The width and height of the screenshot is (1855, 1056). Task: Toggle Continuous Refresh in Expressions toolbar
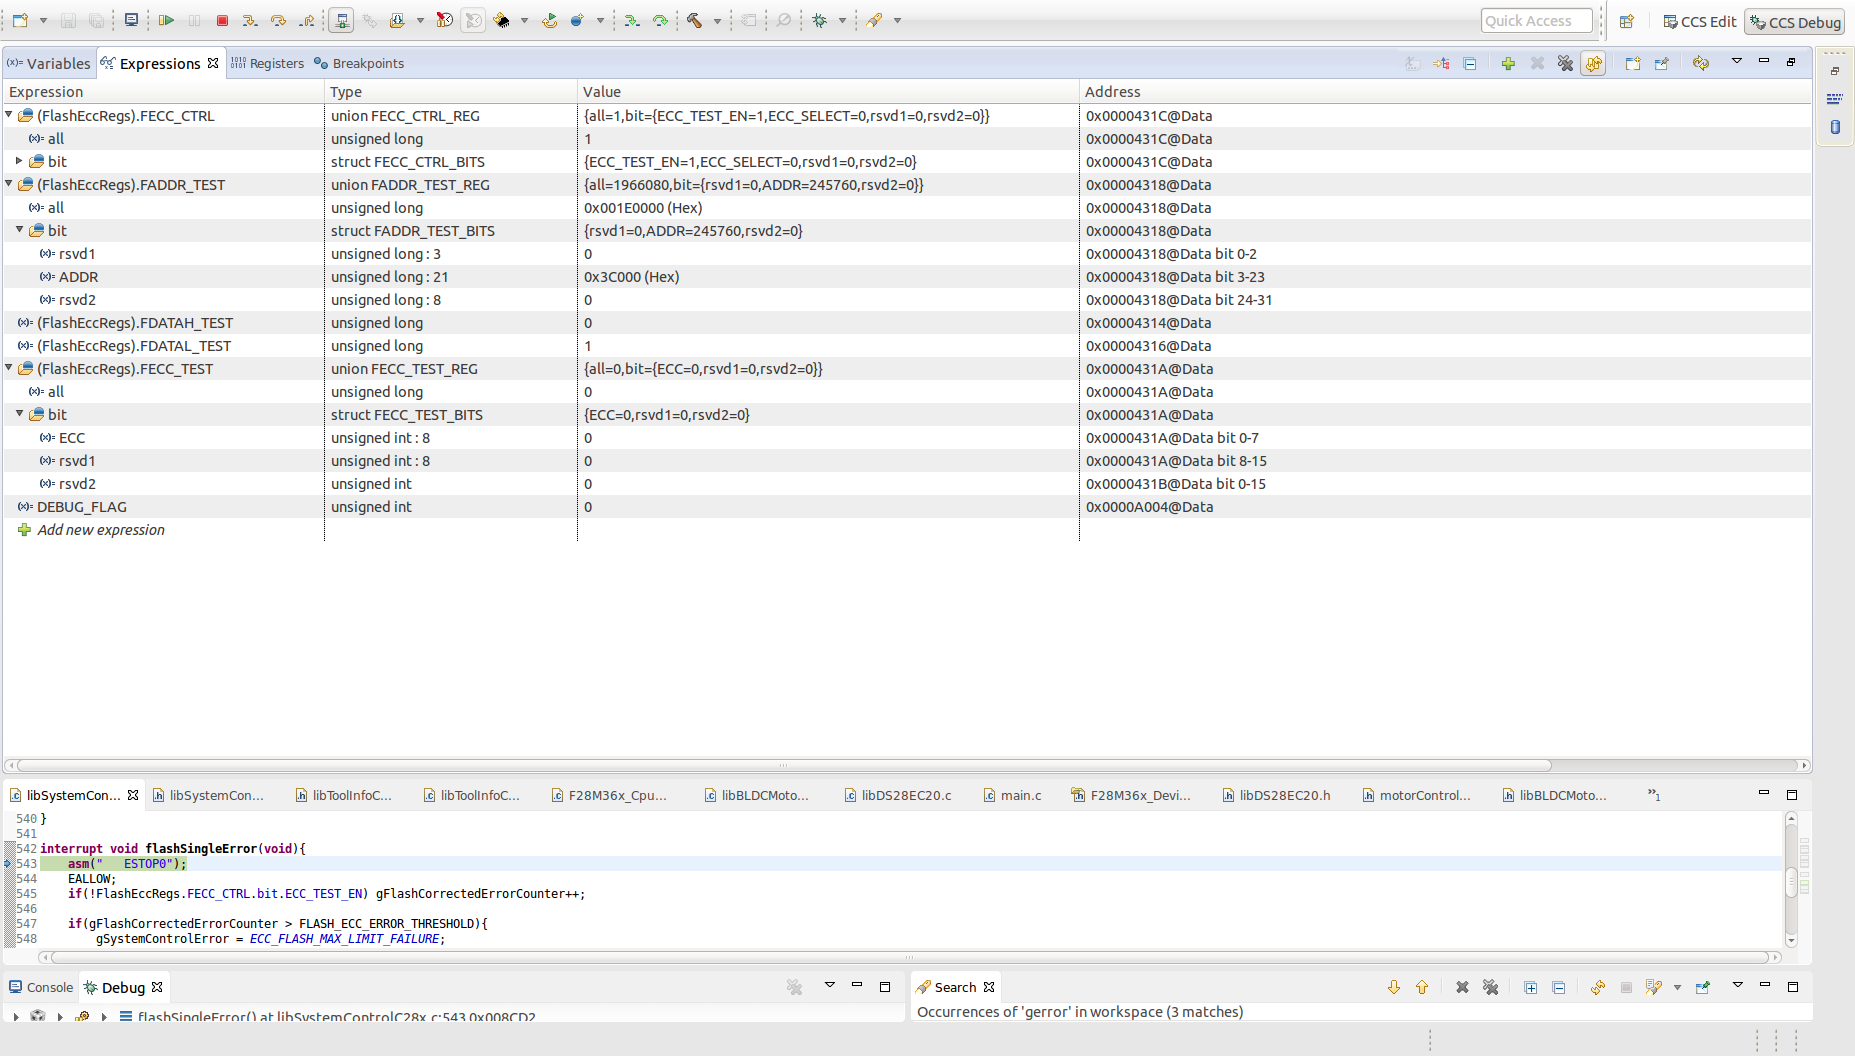point(1593,63)
